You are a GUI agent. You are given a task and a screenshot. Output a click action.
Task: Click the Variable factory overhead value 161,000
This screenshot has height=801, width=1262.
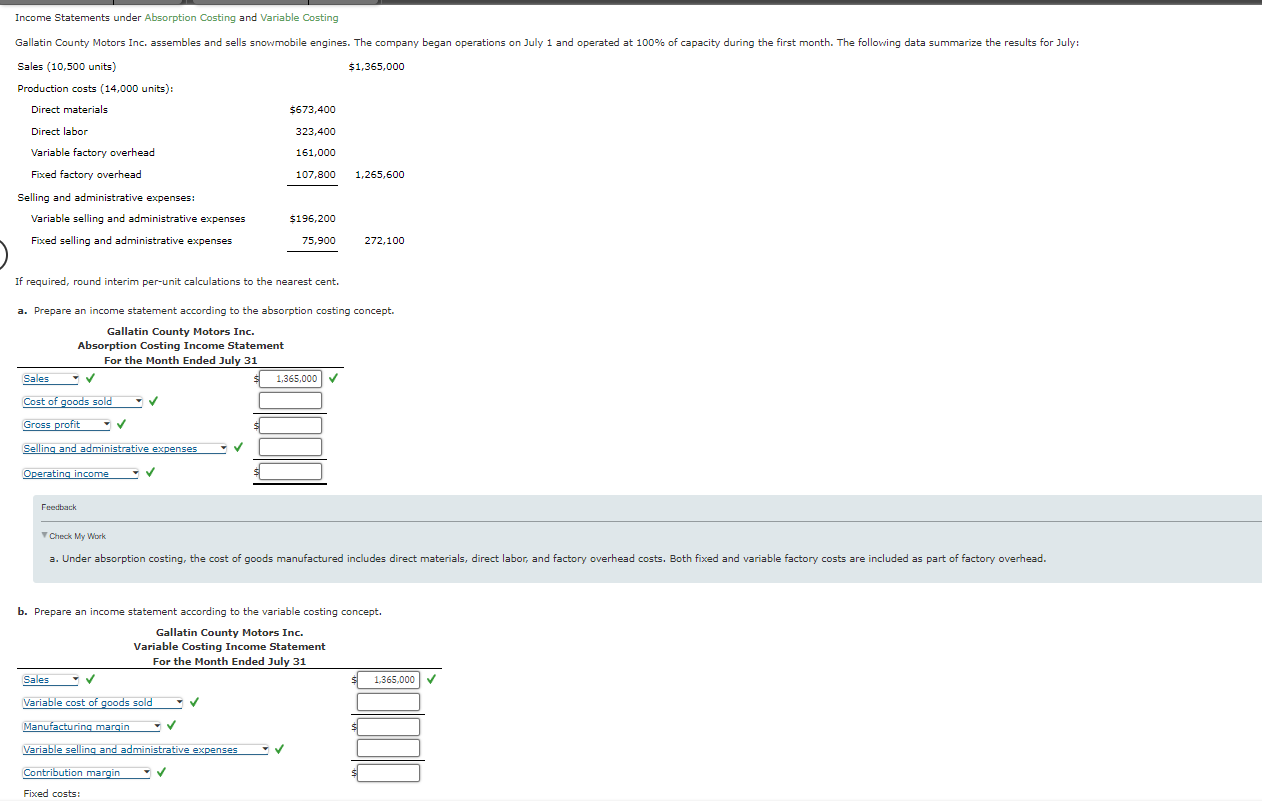(316, 153)
